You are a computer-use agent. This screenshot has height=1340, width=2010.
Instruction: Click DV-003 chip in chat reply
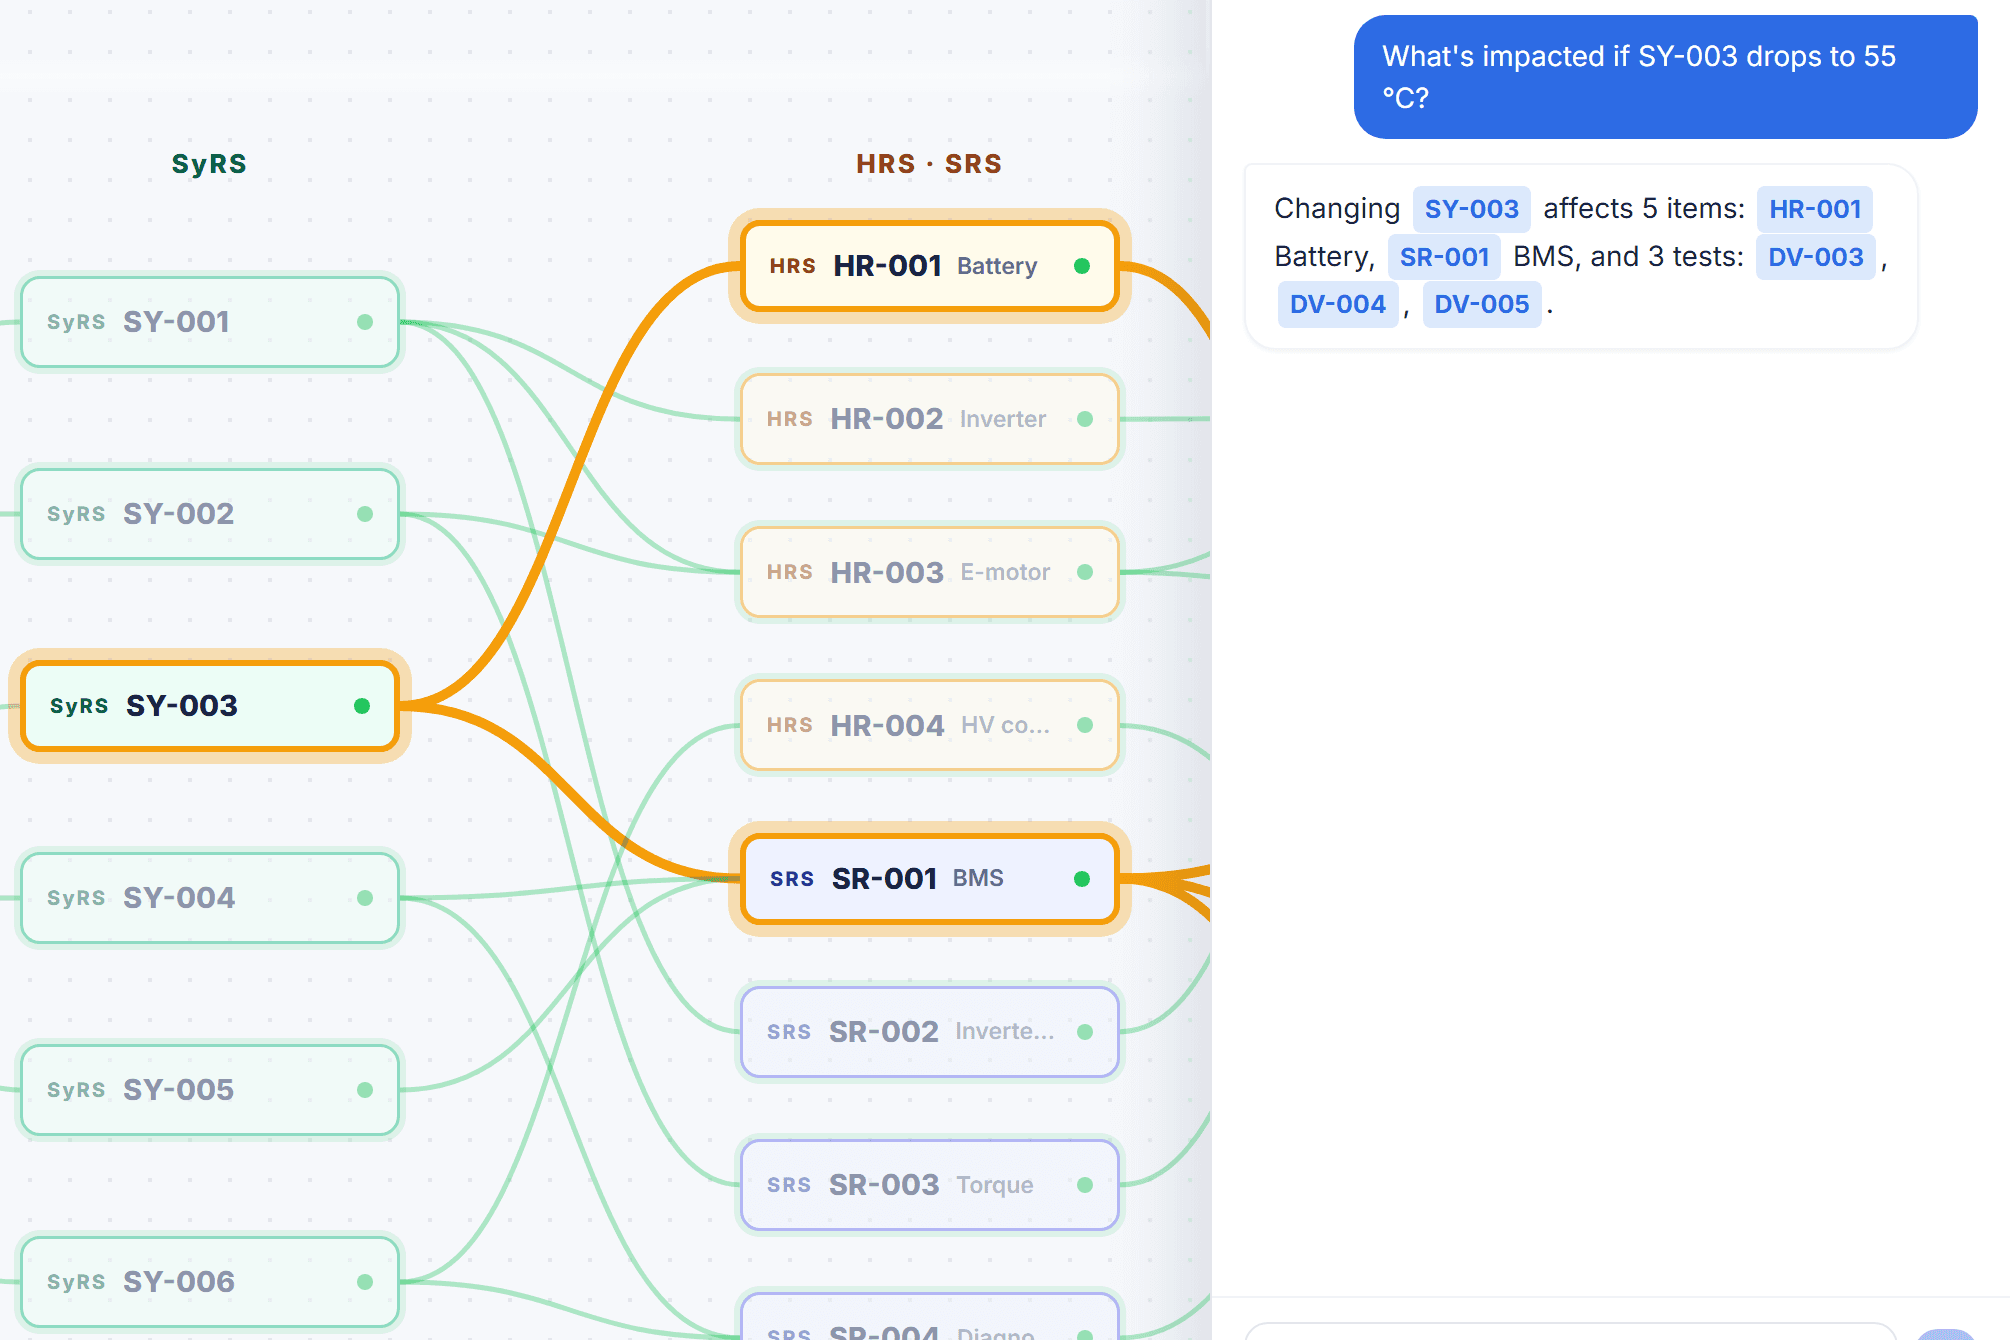point(1816,257)
